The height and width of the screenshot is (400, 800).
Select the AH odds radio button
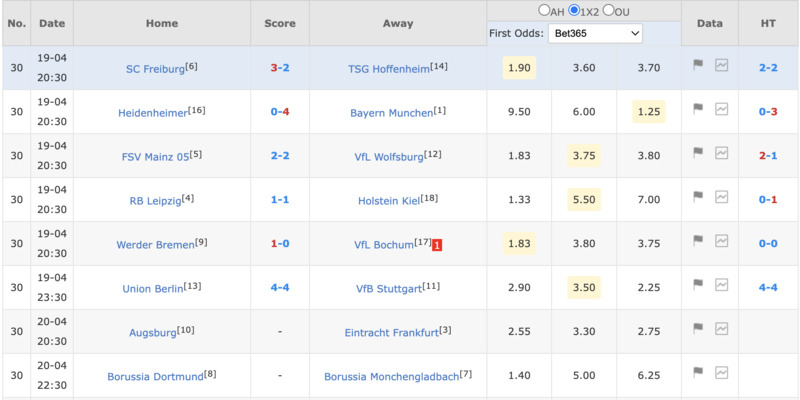tap(544, 10)
